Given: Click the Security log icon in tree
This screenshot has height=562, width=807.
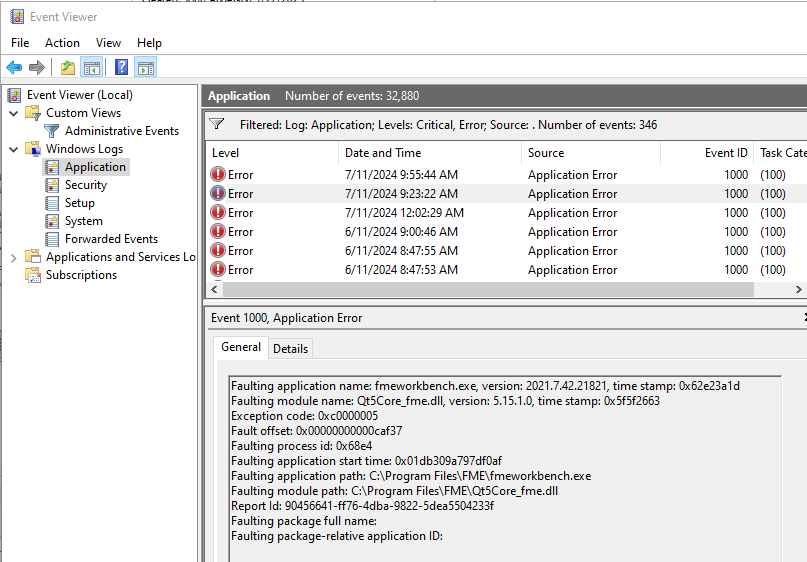Looking at the screenshot, I should pyautogui.click(x=52, y=185).
